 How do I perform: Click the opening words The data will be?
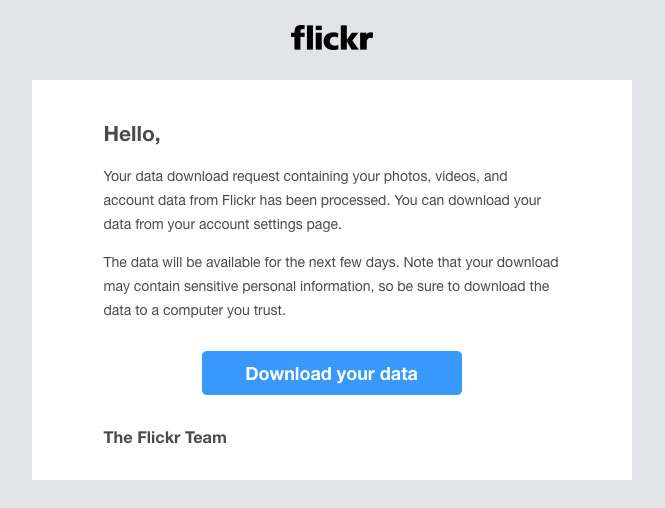[x=153, y=262]
